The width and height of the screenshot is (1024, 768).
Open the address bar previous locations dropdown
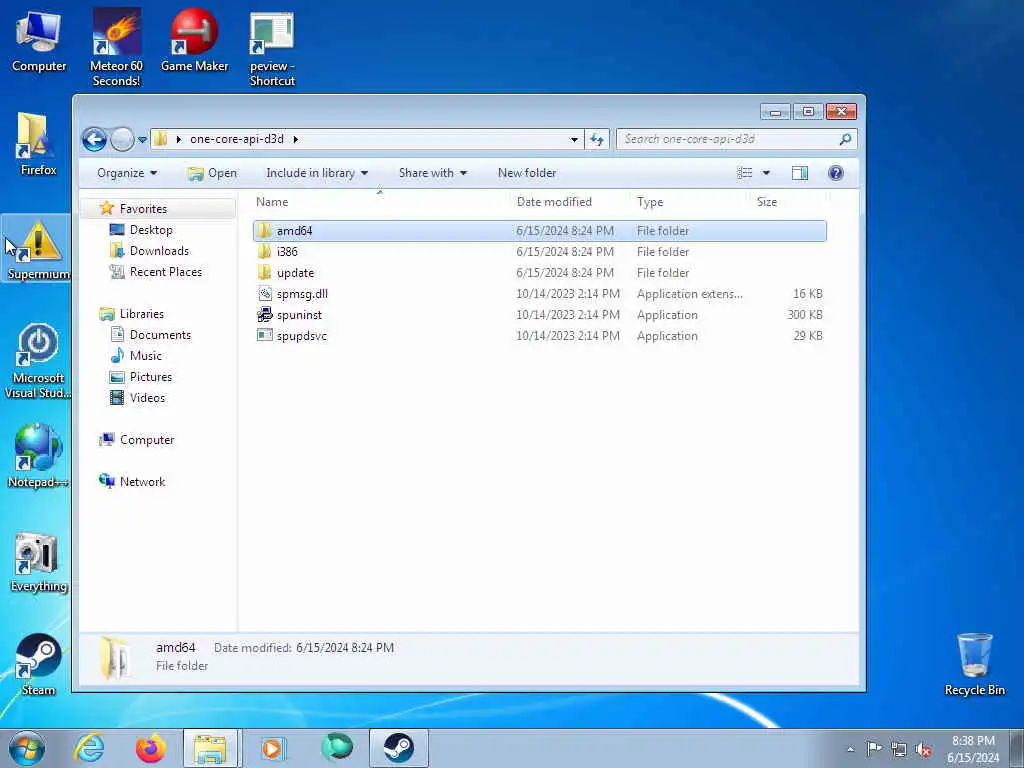574,139
